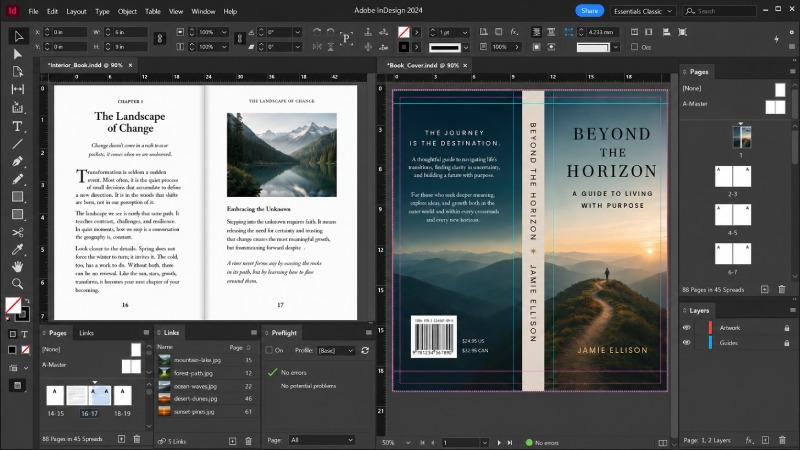Select the mountain-lake.jpg link
800x450 pixels.
click(x=206, y=360)
